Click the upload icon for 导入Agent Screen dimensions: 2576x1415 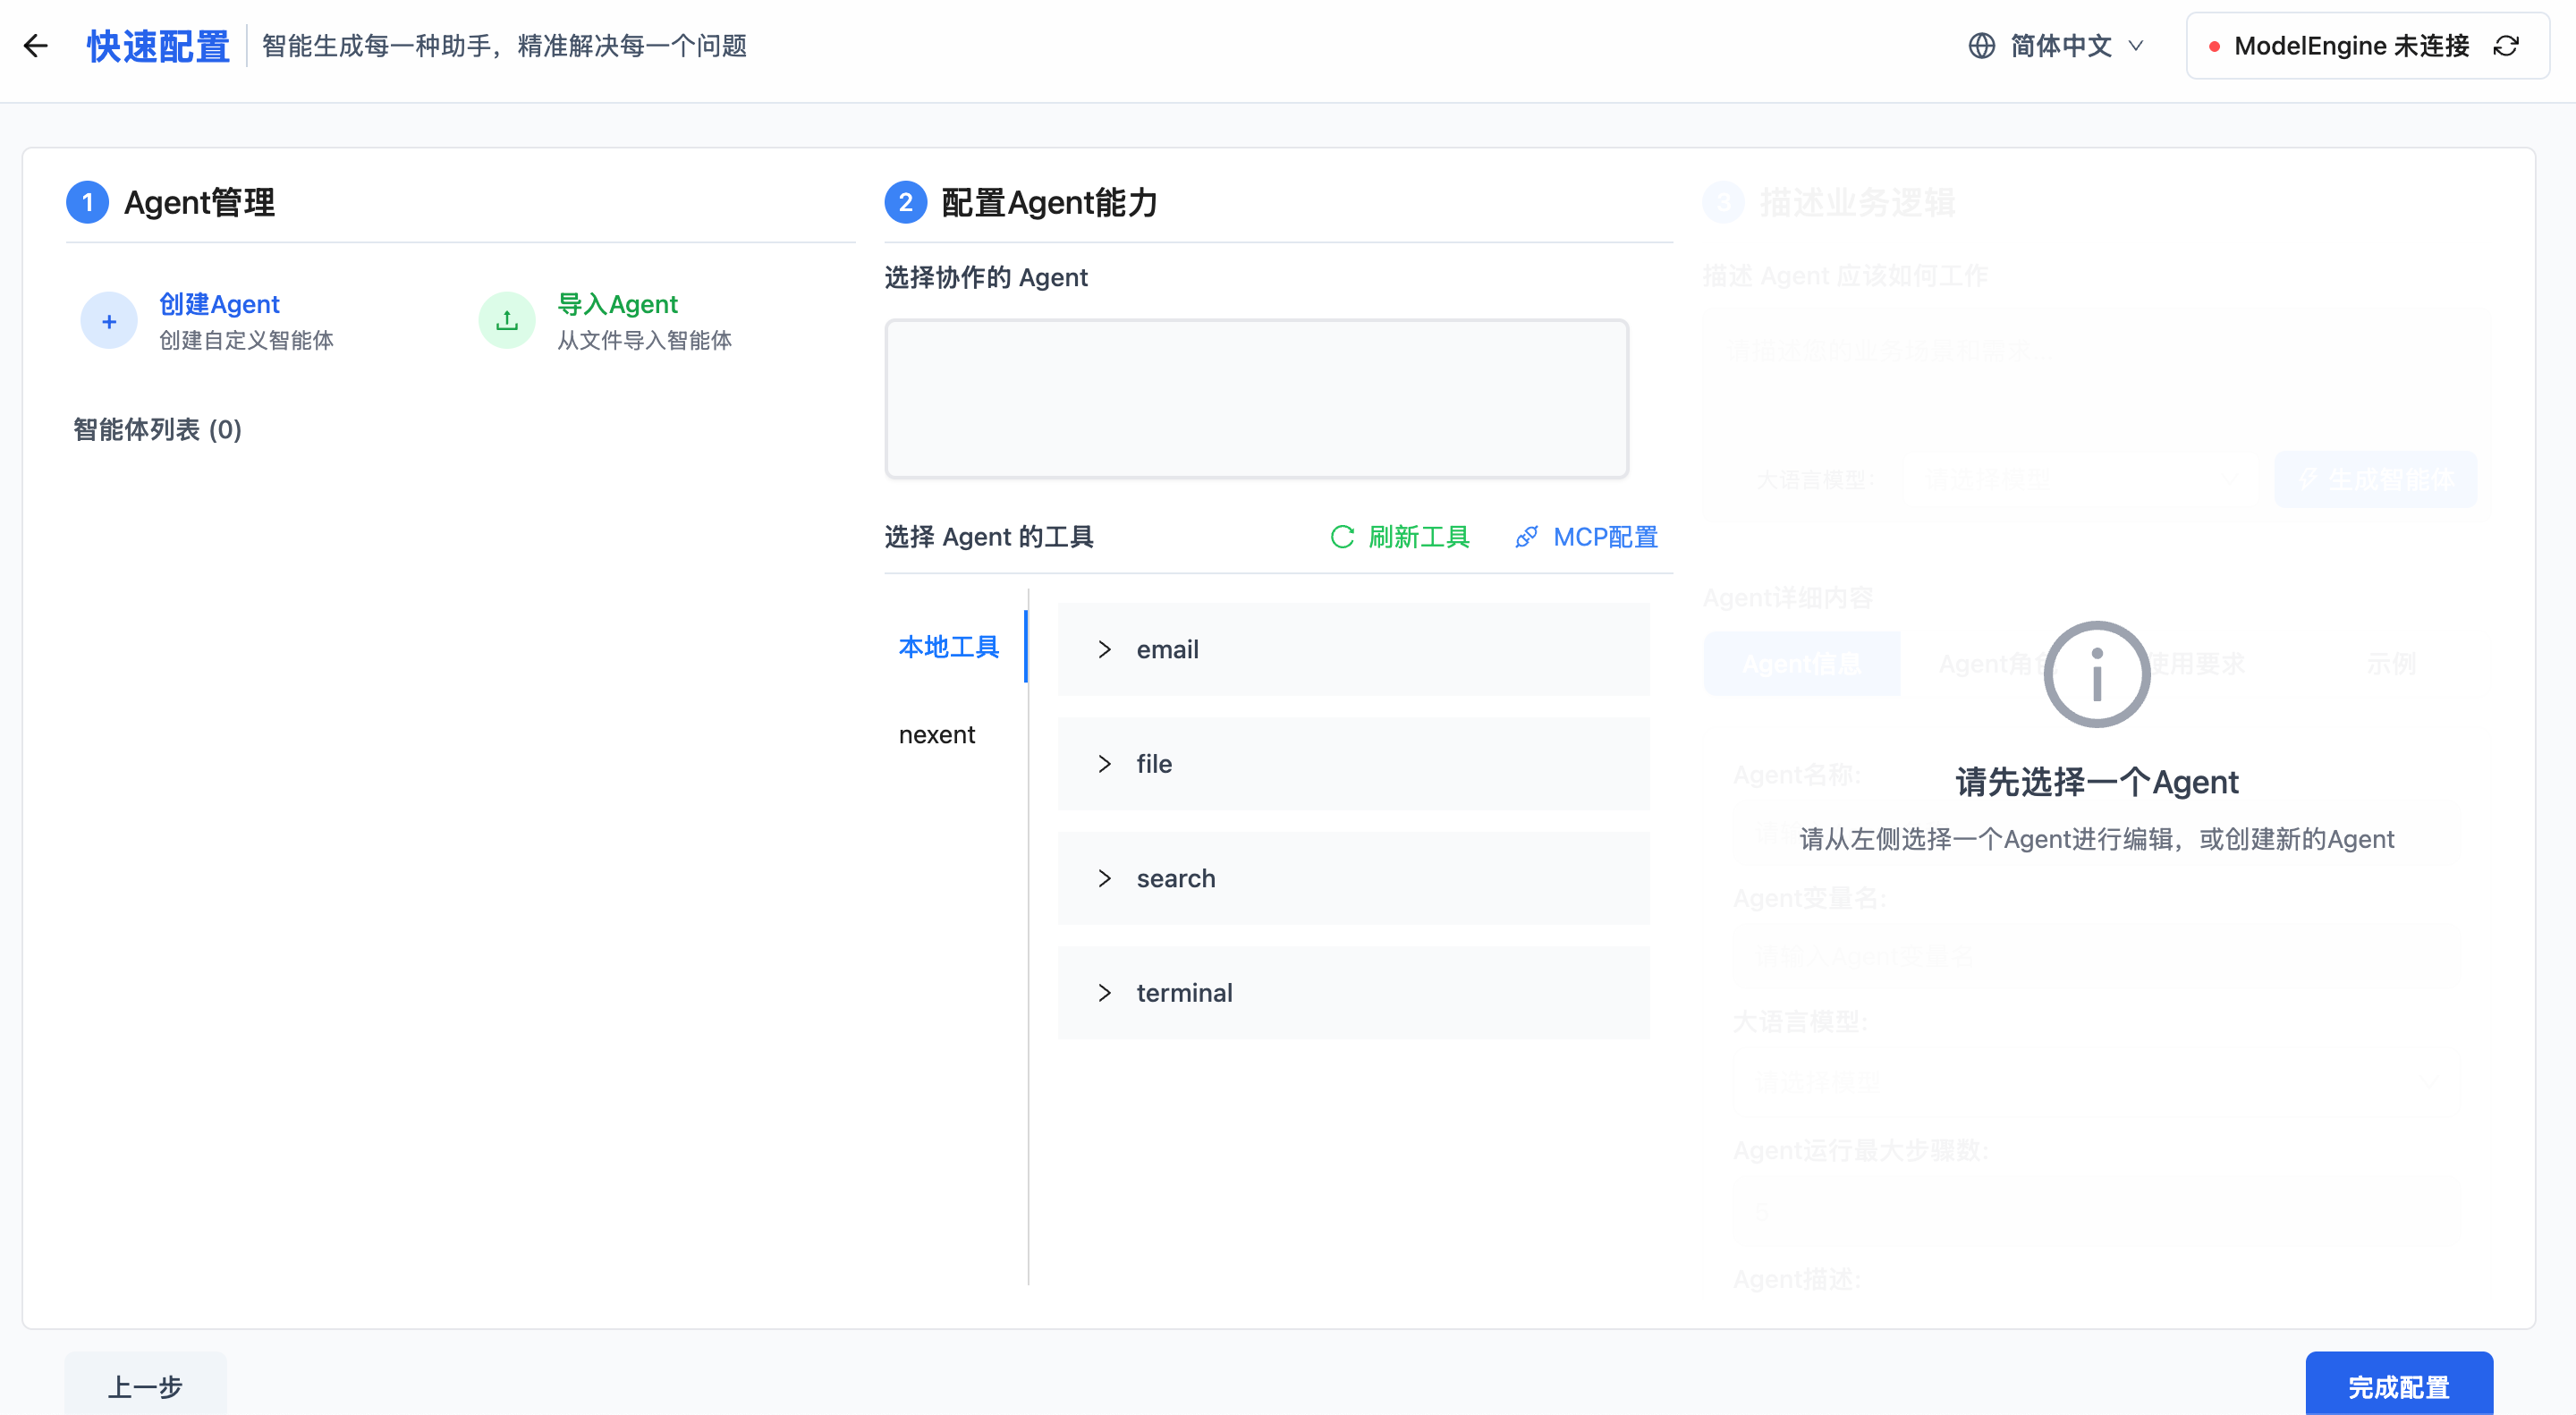click(x=507, y=321)
